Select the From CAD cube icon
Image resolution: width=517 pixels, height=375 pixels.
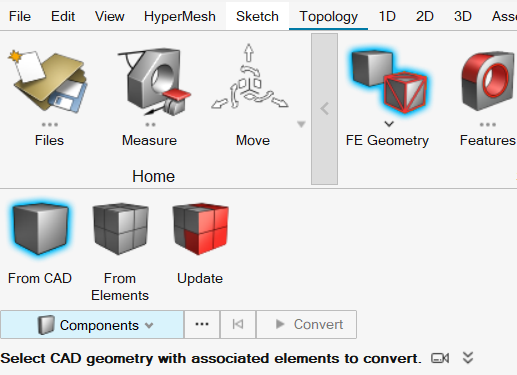pyautogui.click(x=40, y=229)
